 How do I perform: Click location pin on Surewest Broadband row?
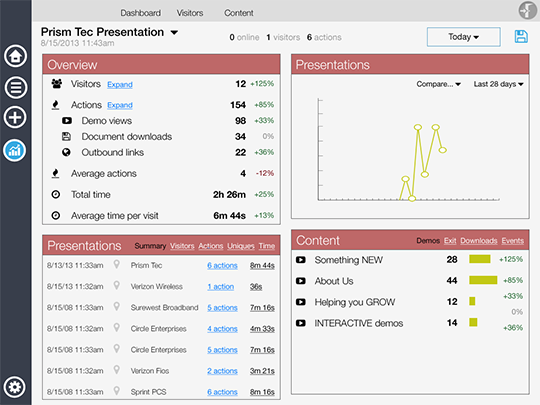click(117, 307)
